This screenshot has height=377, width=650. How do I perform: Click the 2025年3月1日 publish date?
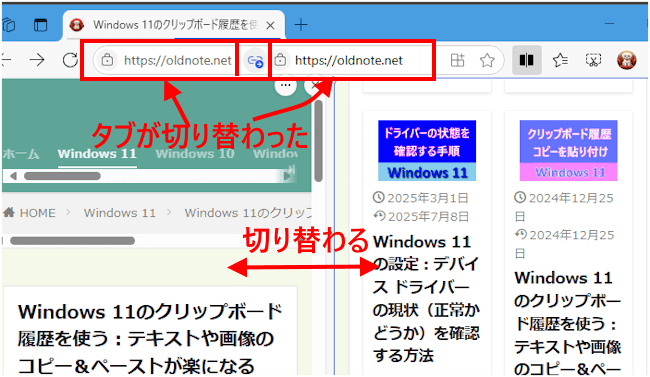pos(428,198)
